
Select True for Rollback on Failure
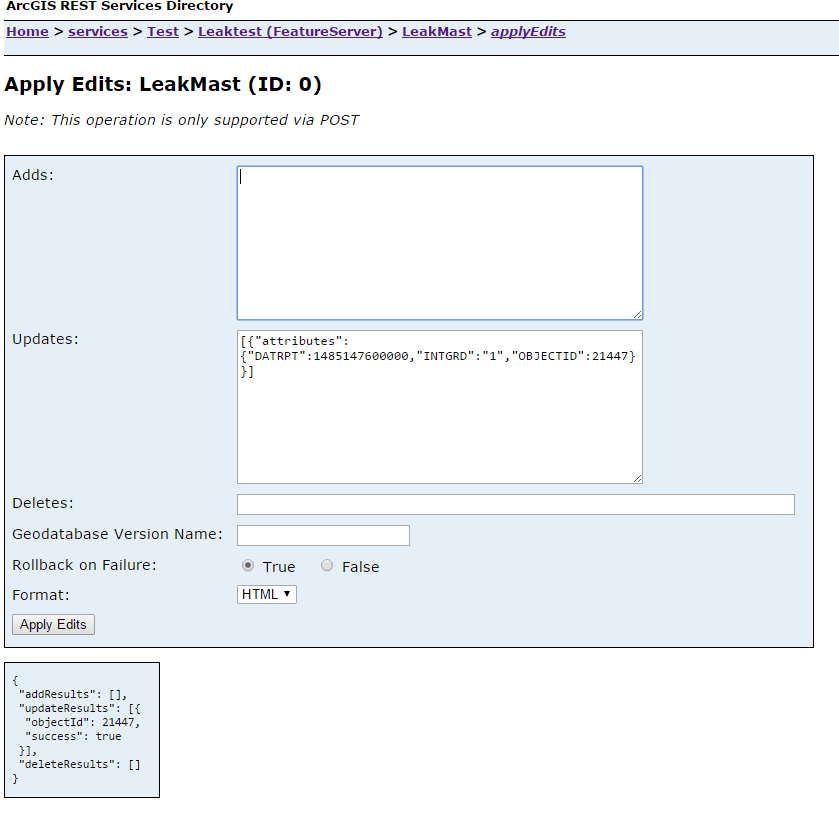tap(248, 565)
